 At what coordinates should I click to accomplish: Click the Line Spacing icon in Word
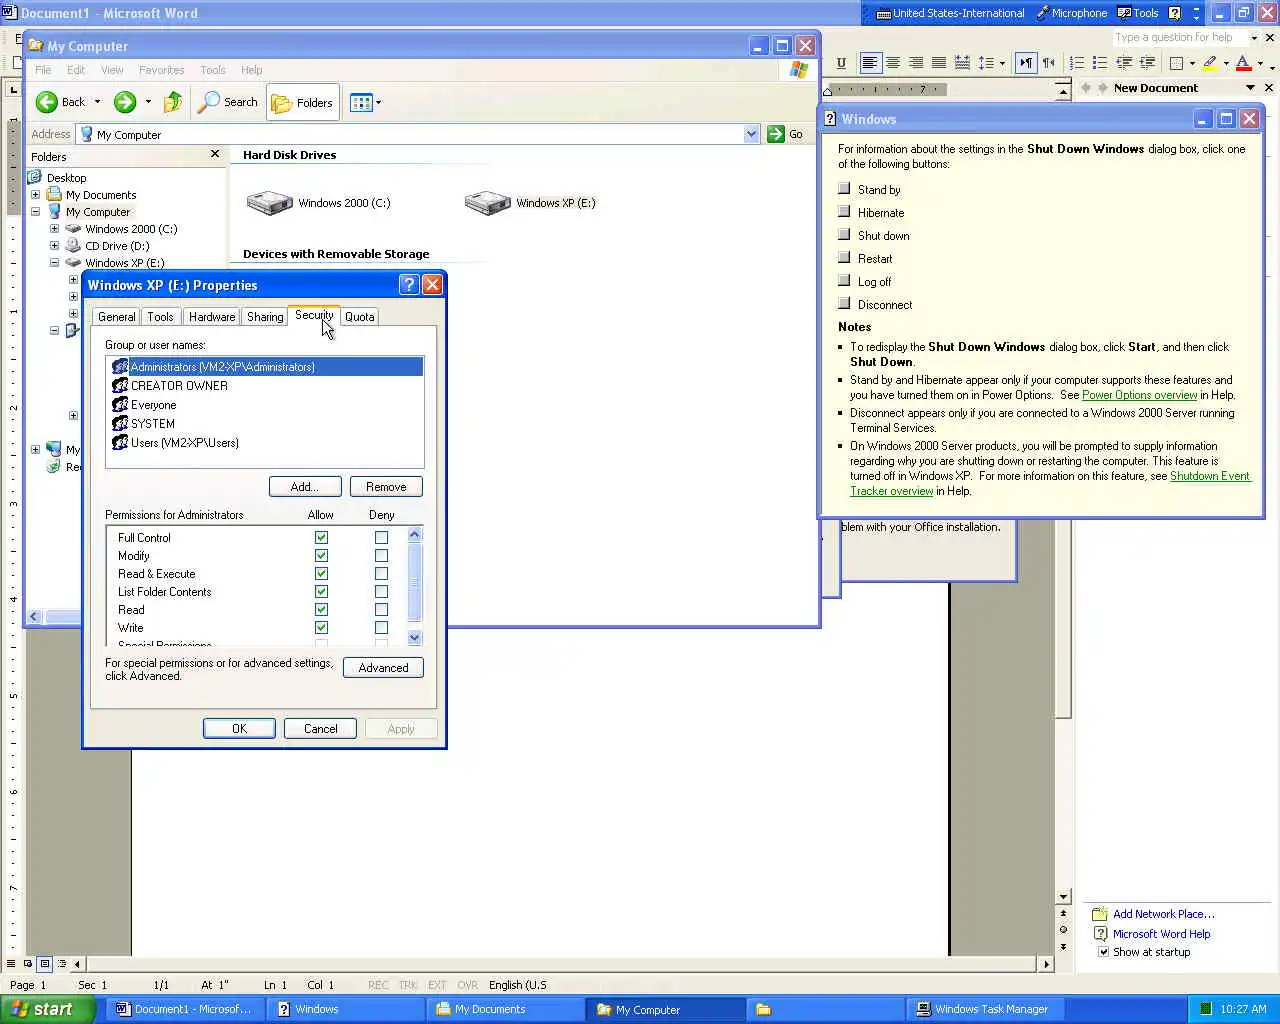pyautogui.click(x=986, y=63)
